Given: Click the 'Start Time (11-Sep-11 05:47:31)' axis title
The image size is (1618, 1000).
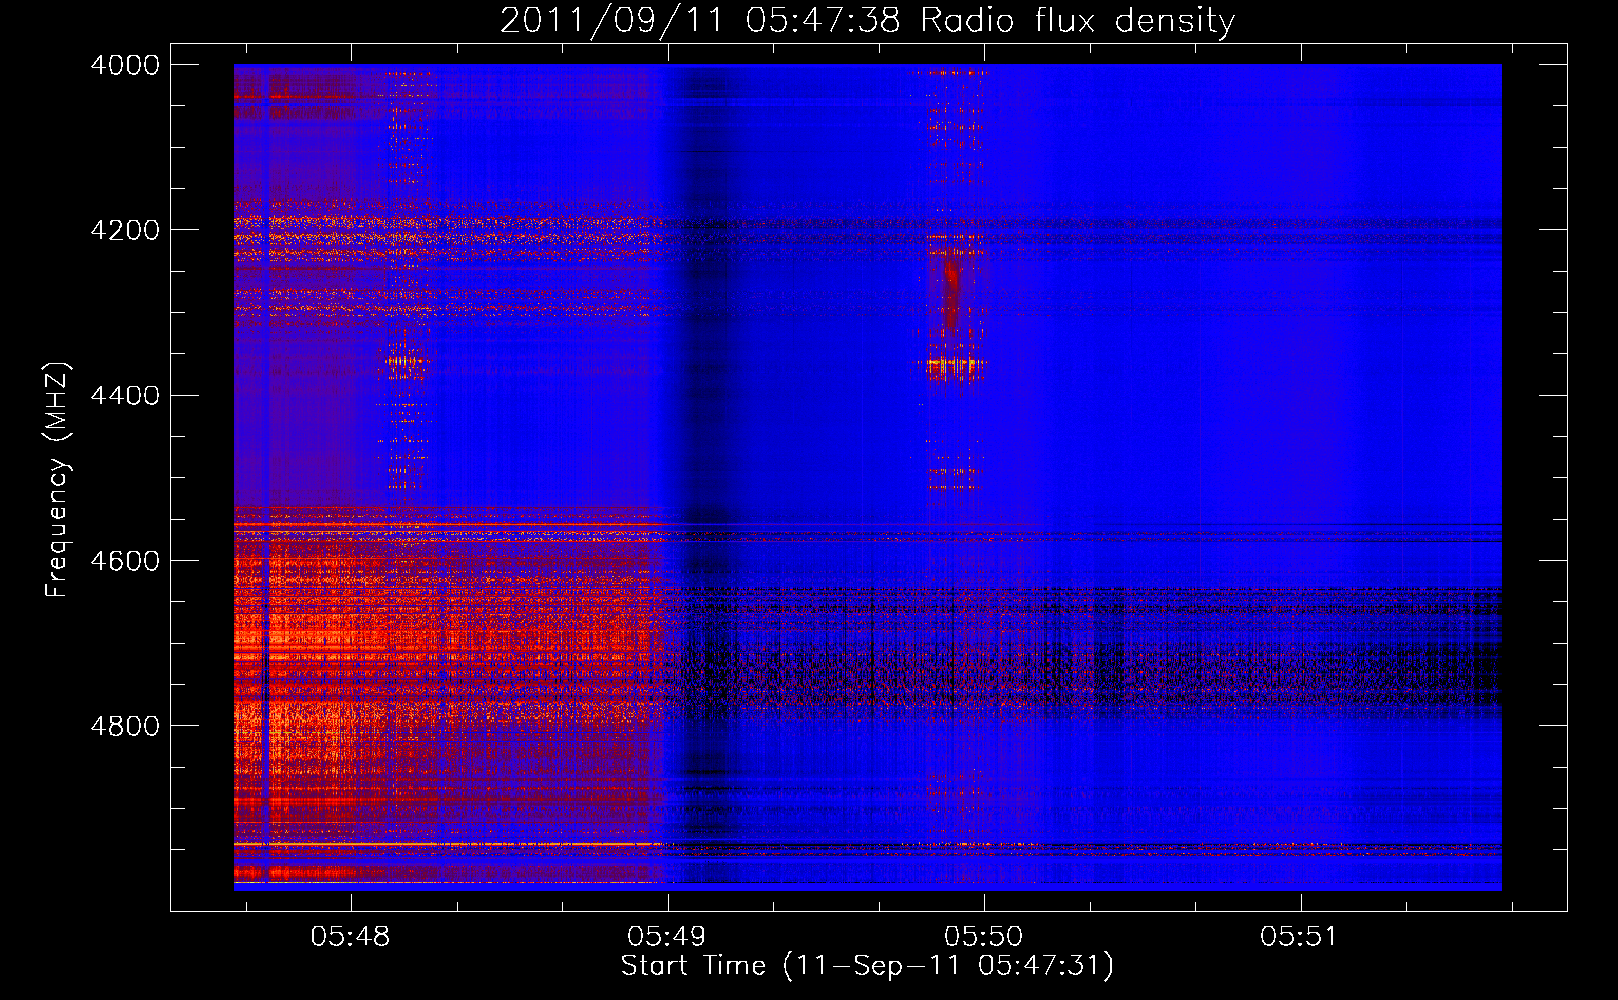Looking at the screenshot, I should pos(867,966).
